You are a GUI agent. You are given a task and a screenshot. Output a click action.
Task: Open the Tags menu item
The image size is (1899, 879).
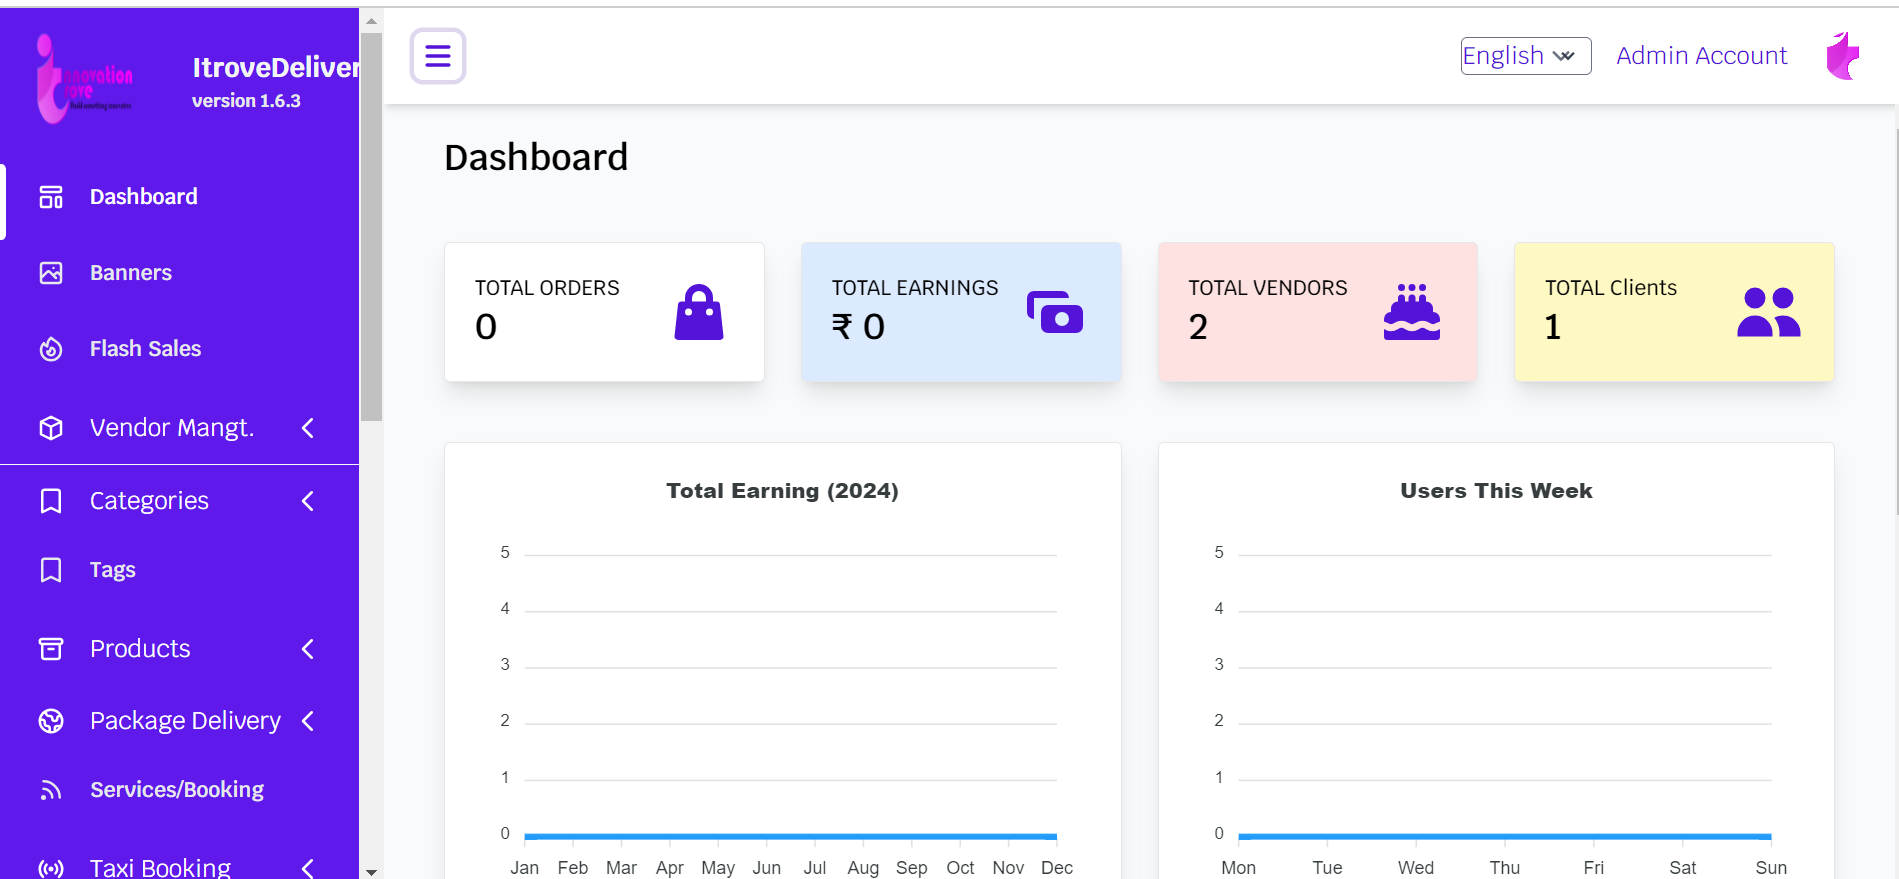click(112, 570)
